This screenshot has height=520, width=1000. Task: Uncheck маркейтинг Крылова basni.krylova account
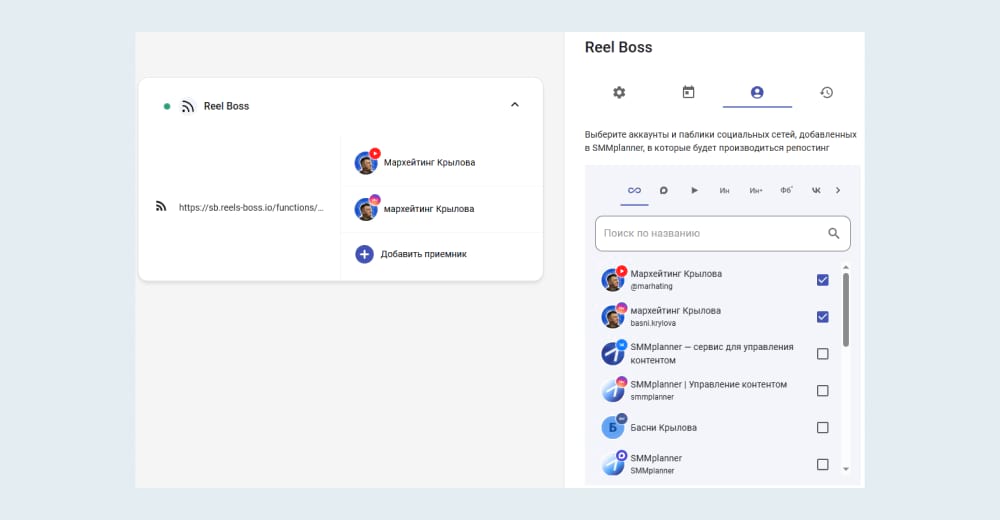822,317
